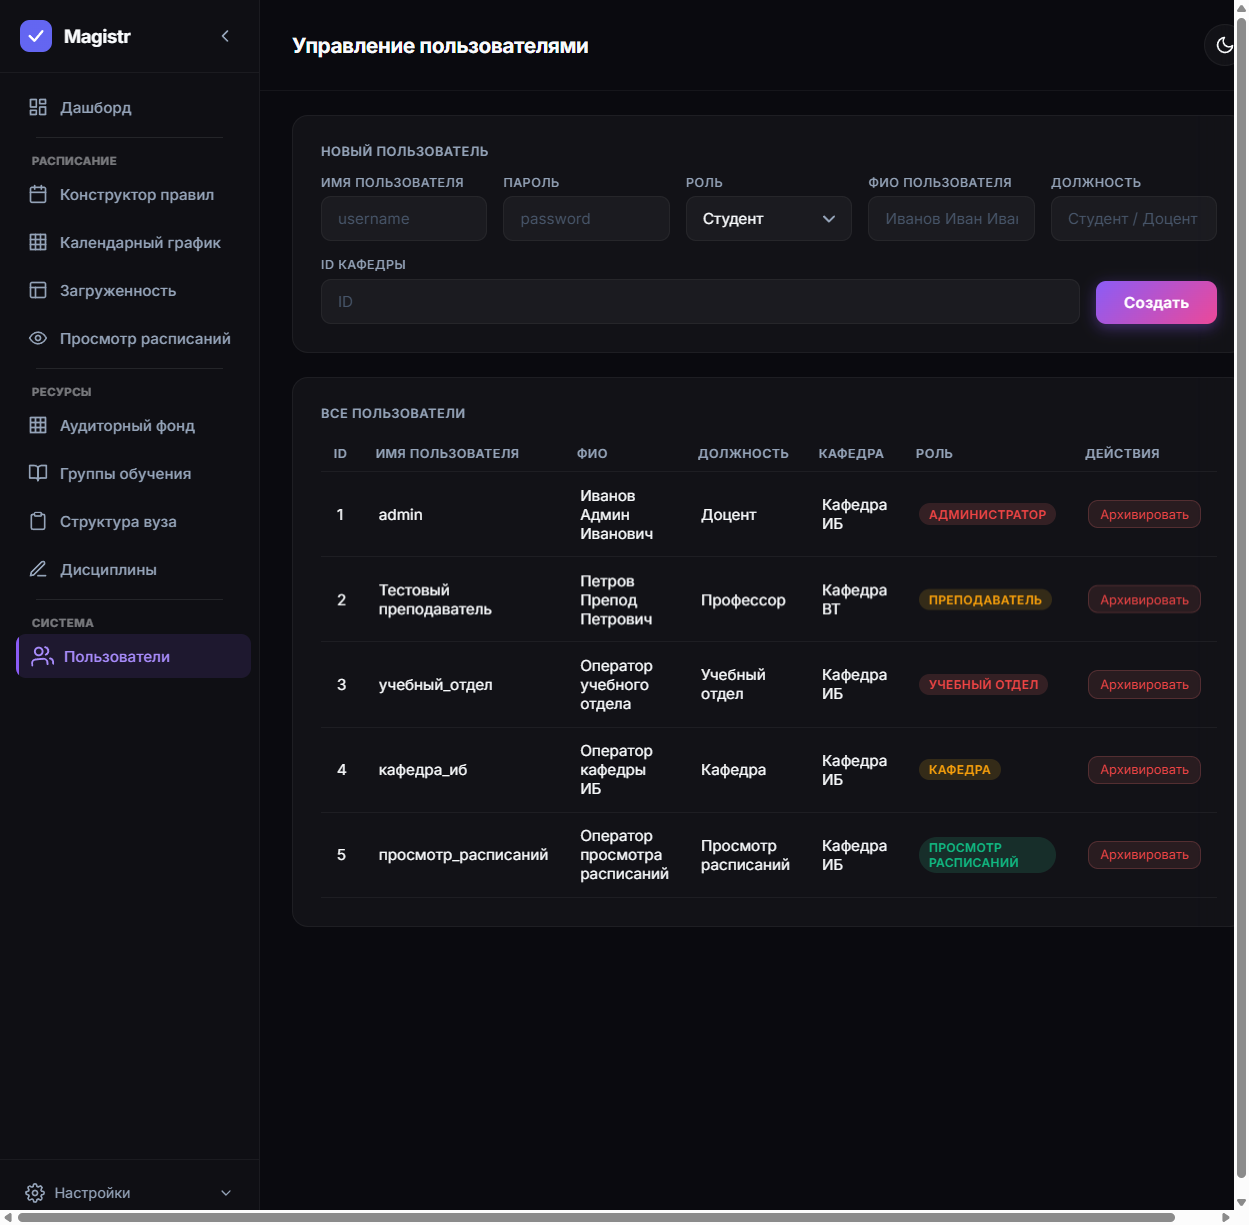Focus the username input field

point(404,219)
